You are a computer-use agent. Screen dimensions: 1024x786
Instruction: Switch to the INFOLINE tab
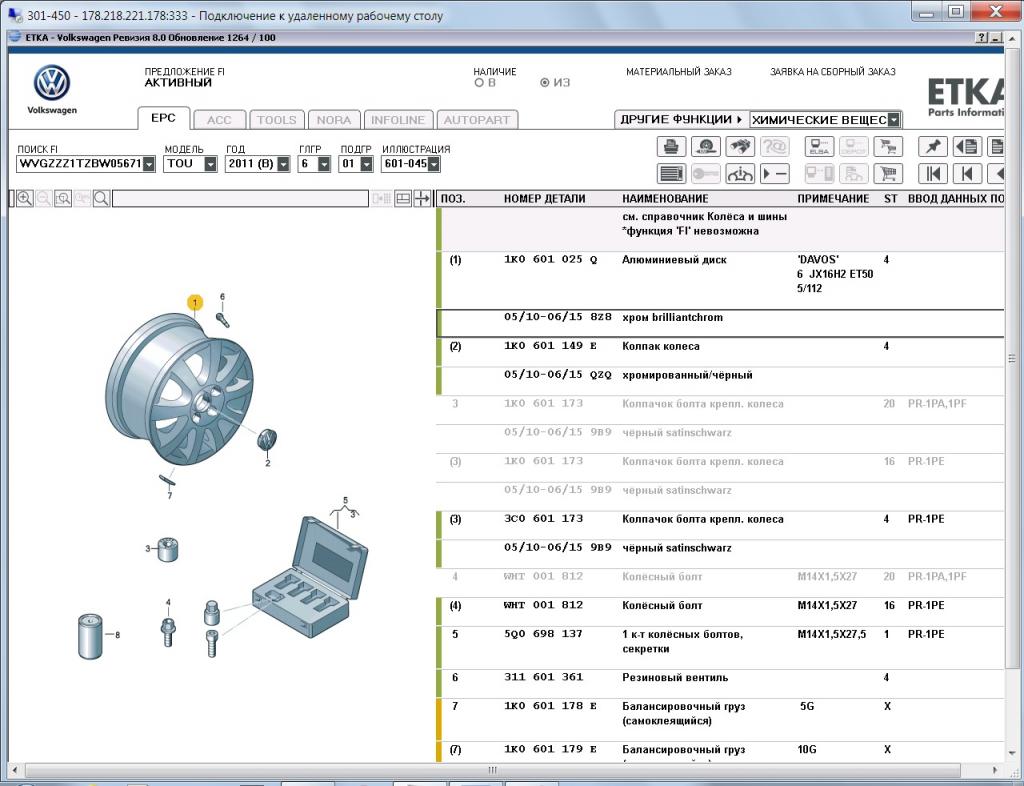(398, 119)
